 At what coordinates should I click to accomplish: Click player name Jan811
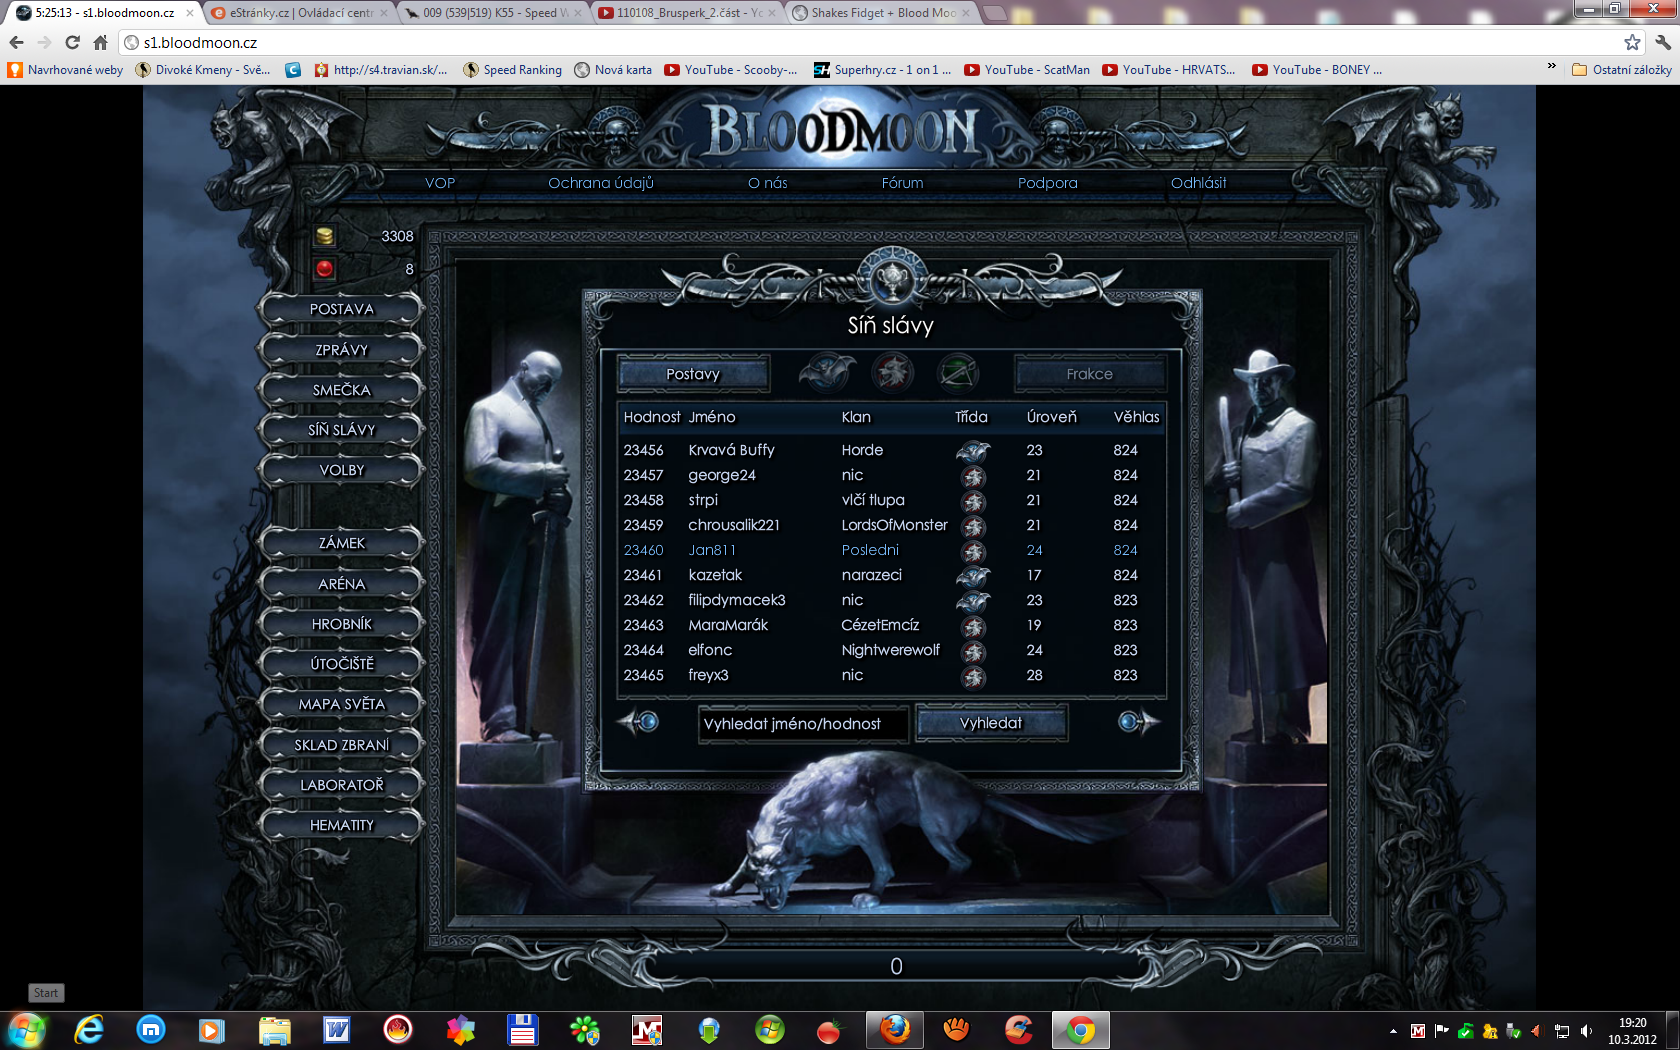coord(712,550)
